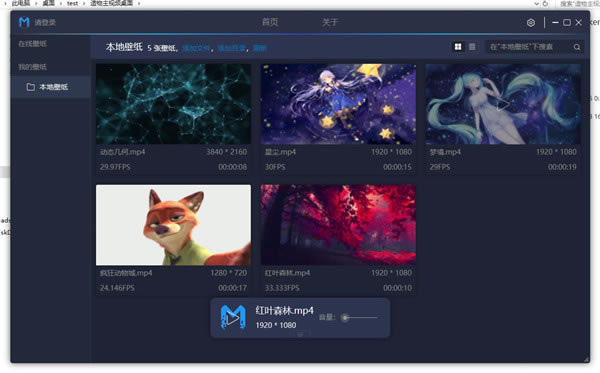Open the 关于 tab
Viewport: 600px width, 373px height.
(x=330, y=22)
